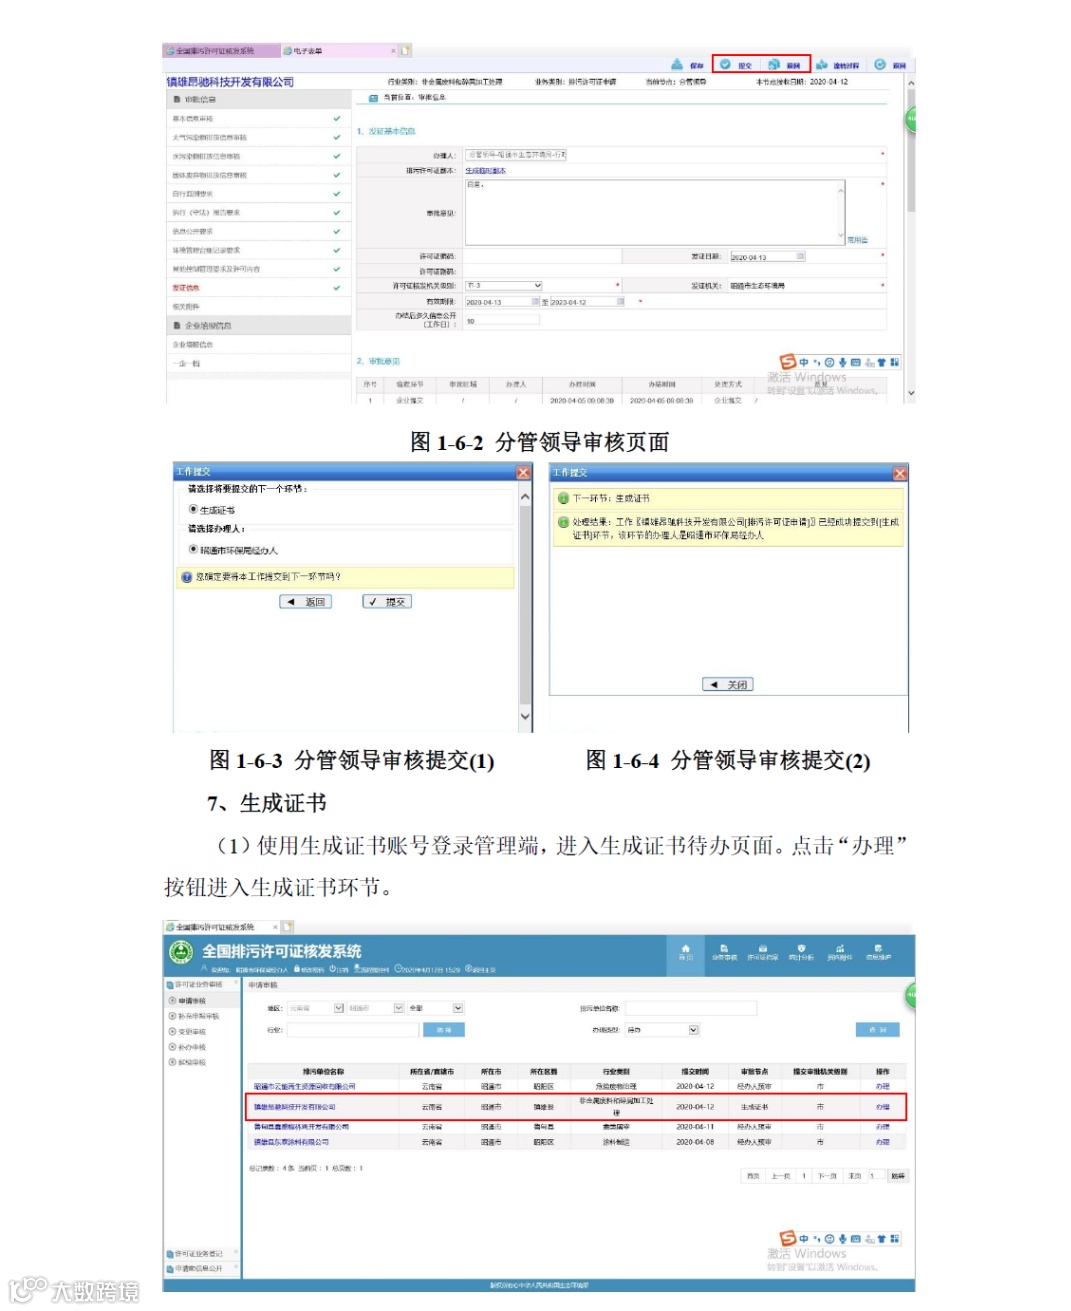This screenshot has width=1071, height=1311.
Task: Open calendar icon for validity start date 2020-04-13
Action: 535,301
